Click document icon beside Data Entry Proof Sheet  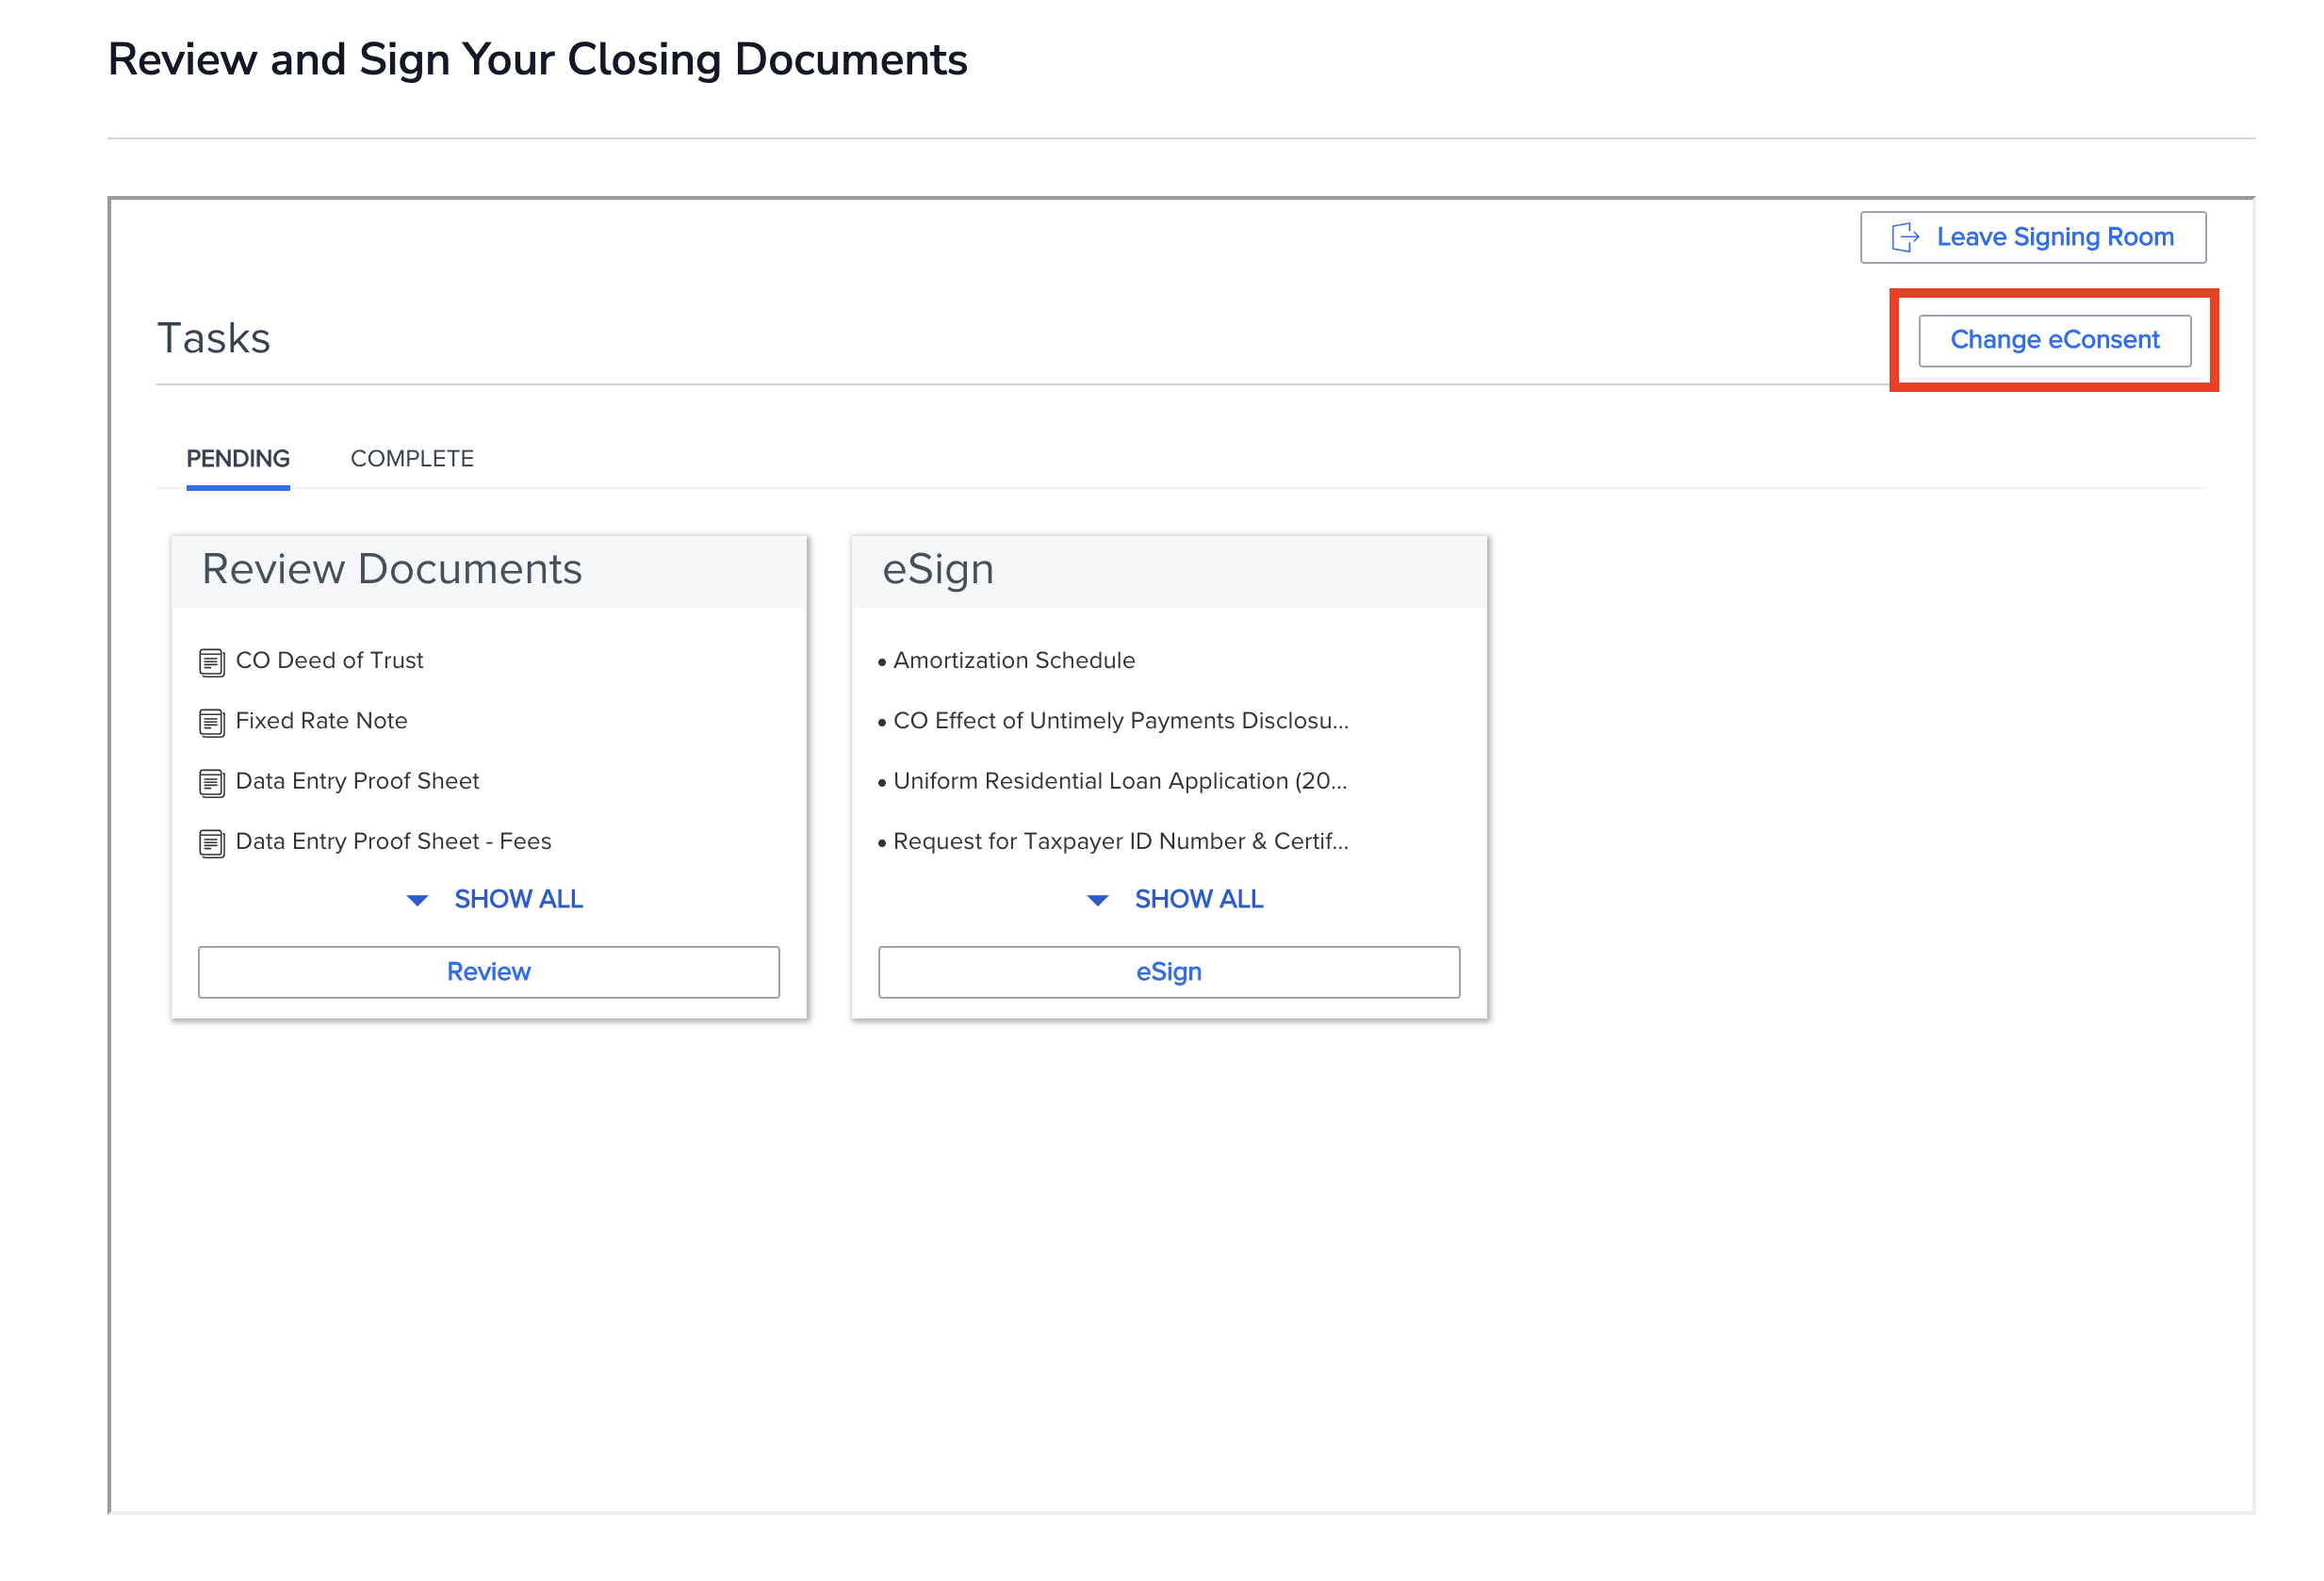point(211,782)
